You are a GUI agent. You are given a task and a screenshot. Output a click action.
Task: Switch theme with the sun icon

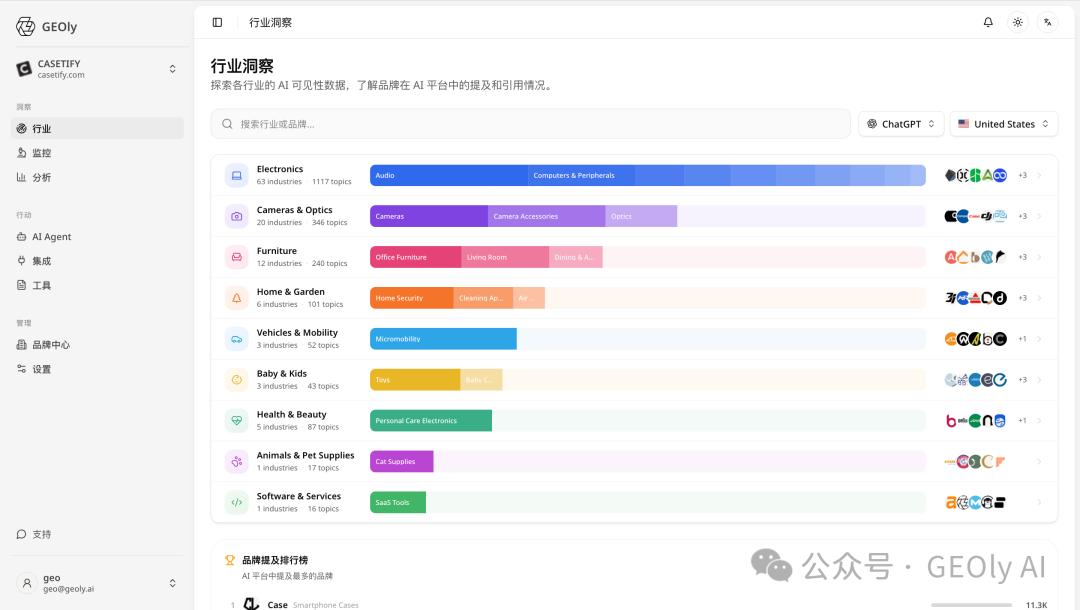1017,22
